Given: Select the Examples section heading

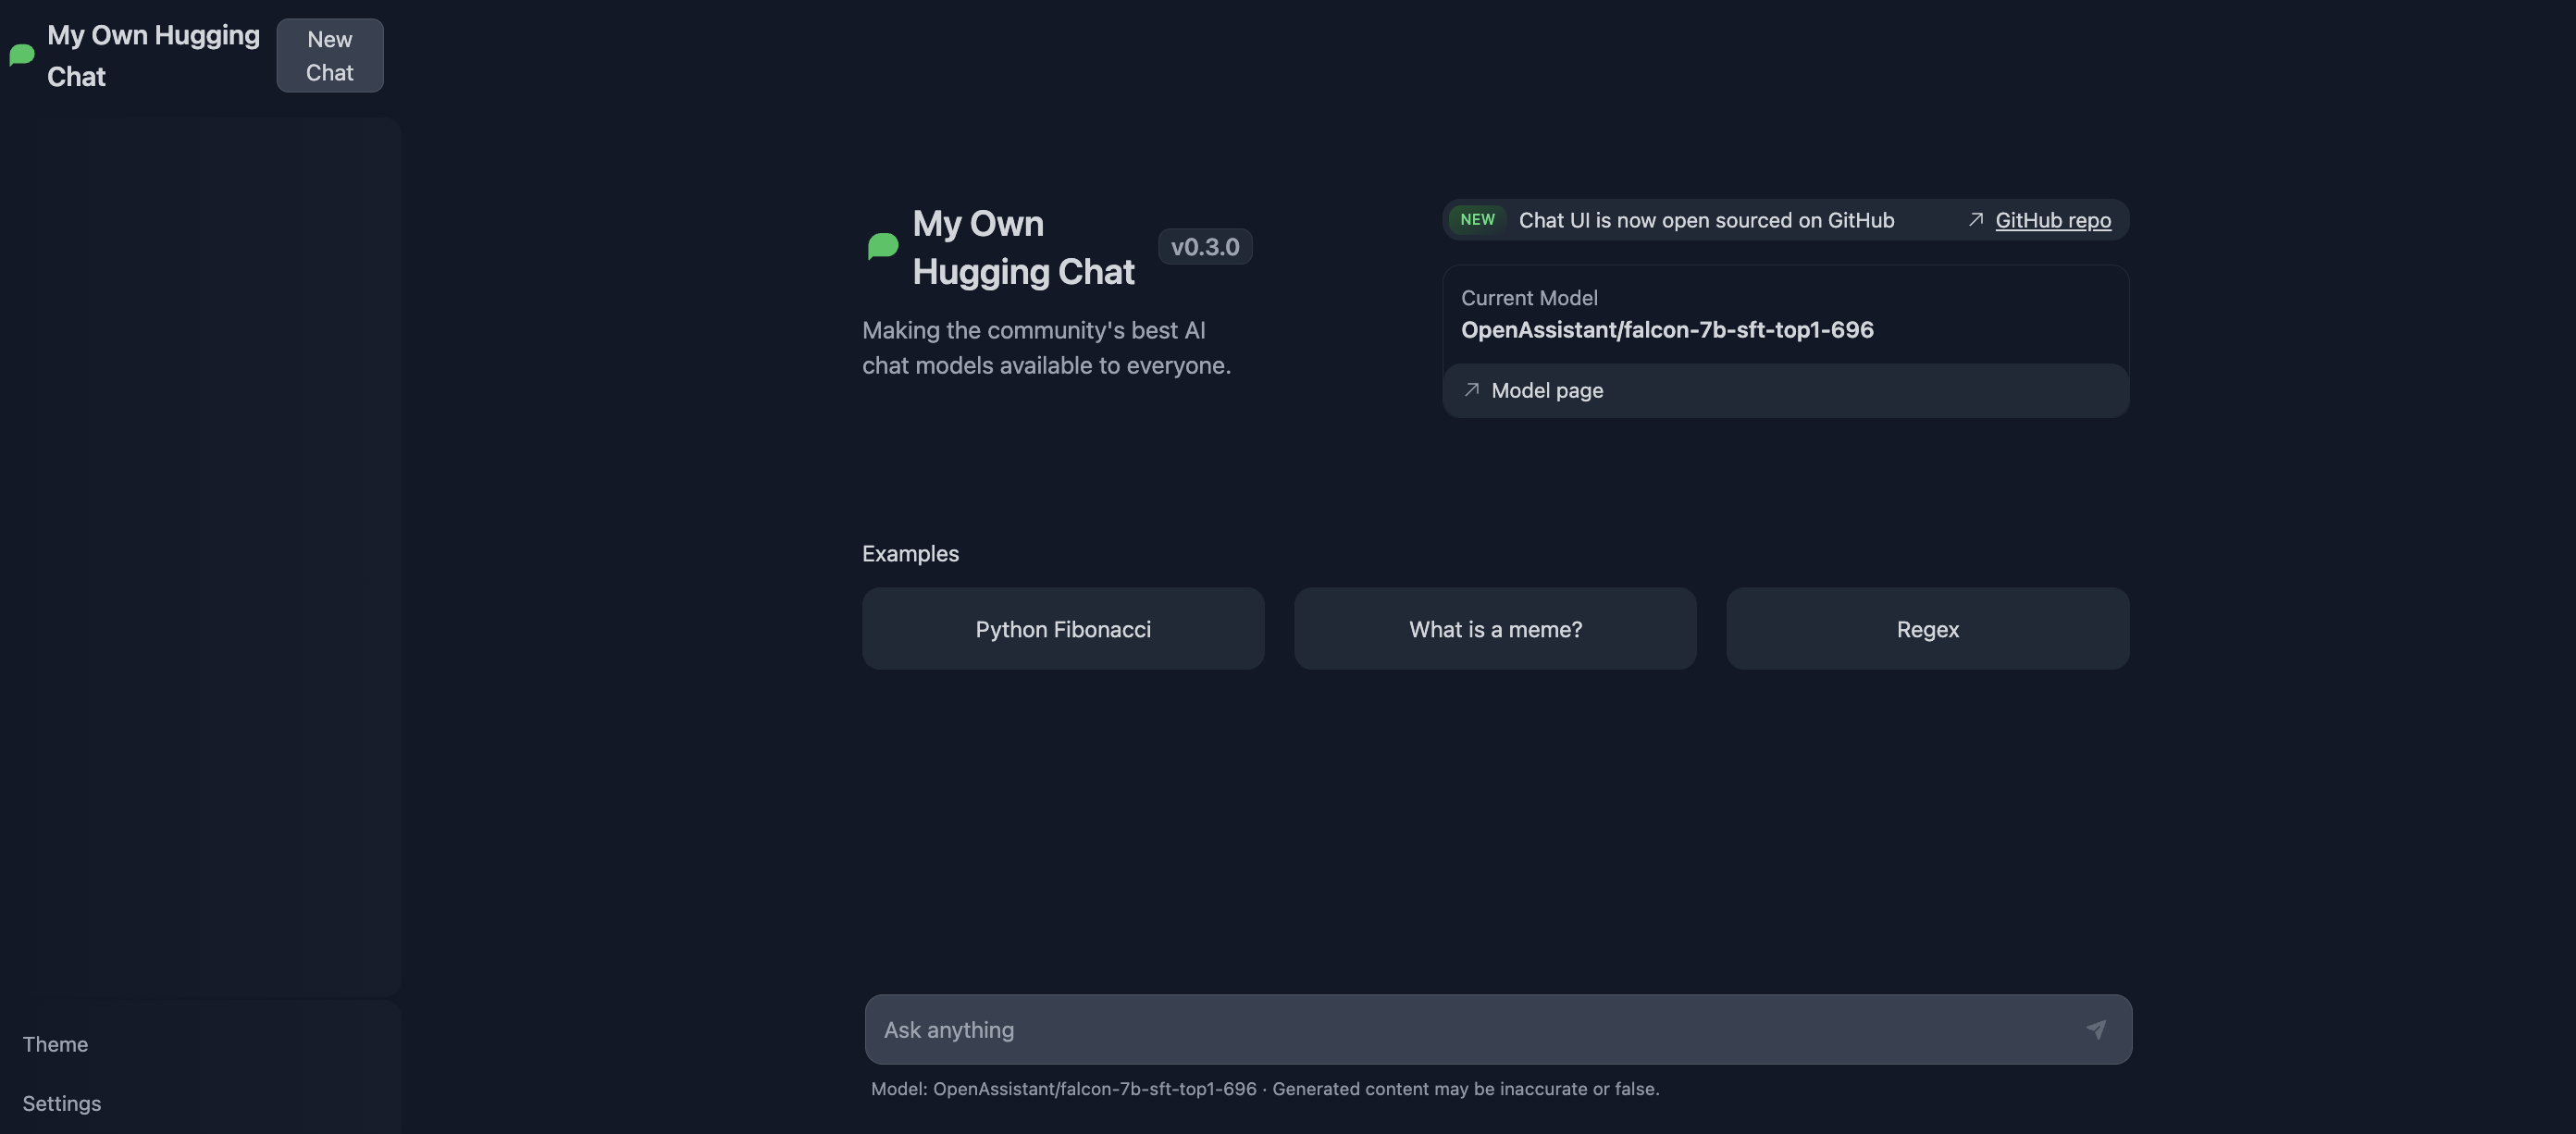Looking at the screenshot, I should tap(910, 553).
